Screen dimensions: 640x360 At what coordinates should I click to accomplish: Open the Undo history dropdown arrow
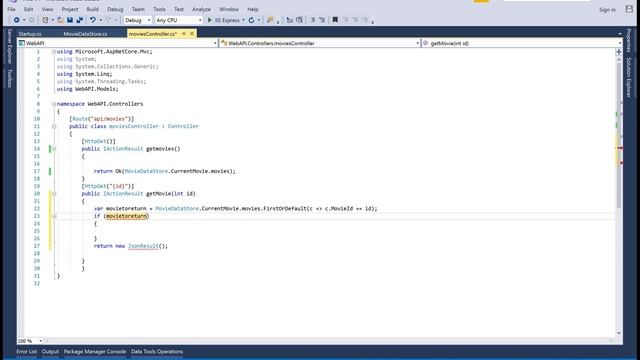pyautogui.click(x=100, y=20)
